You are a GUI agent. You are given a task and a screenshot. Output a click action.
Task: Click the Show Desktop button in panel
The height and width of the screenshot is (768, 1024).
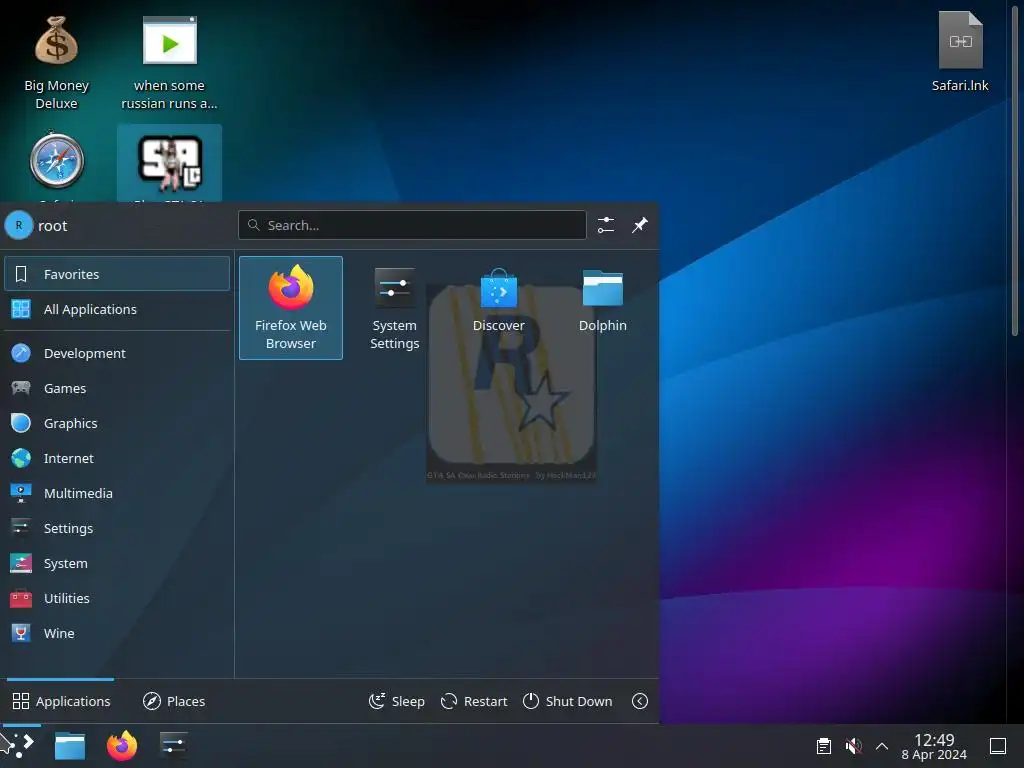tap(998, 746)
